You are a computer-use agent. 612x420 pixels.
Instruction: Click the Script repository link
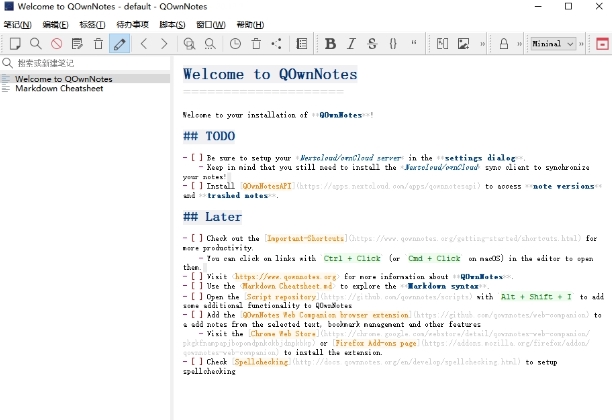281,297
